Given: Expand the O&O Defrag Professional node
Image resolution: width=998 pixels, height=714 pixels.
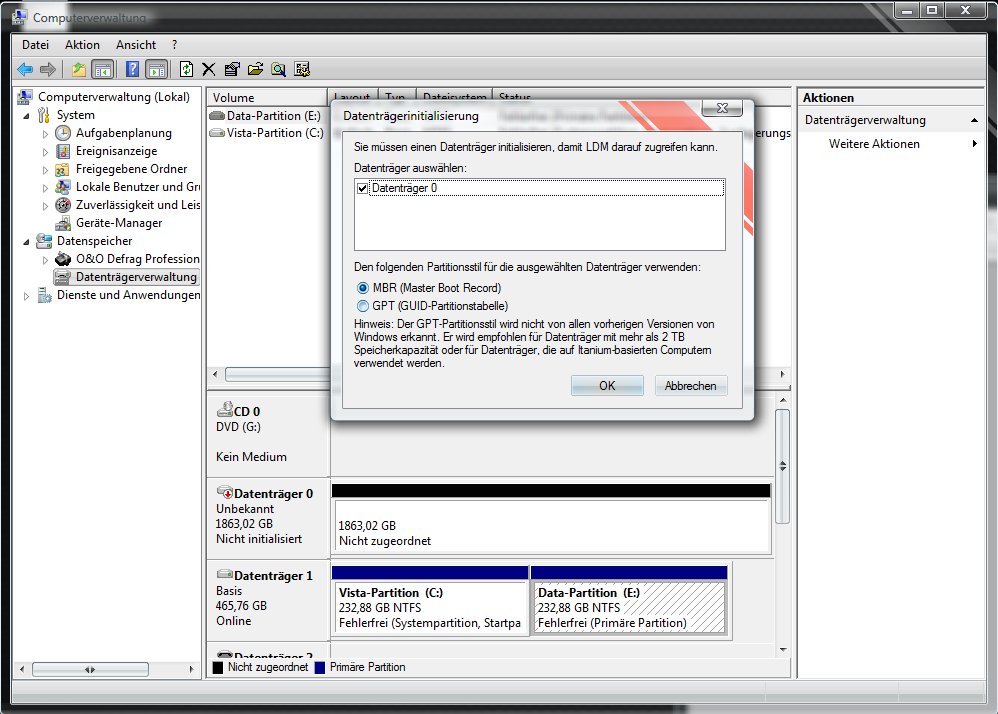Looking at the screenshot, I should [x=45, y=260].
